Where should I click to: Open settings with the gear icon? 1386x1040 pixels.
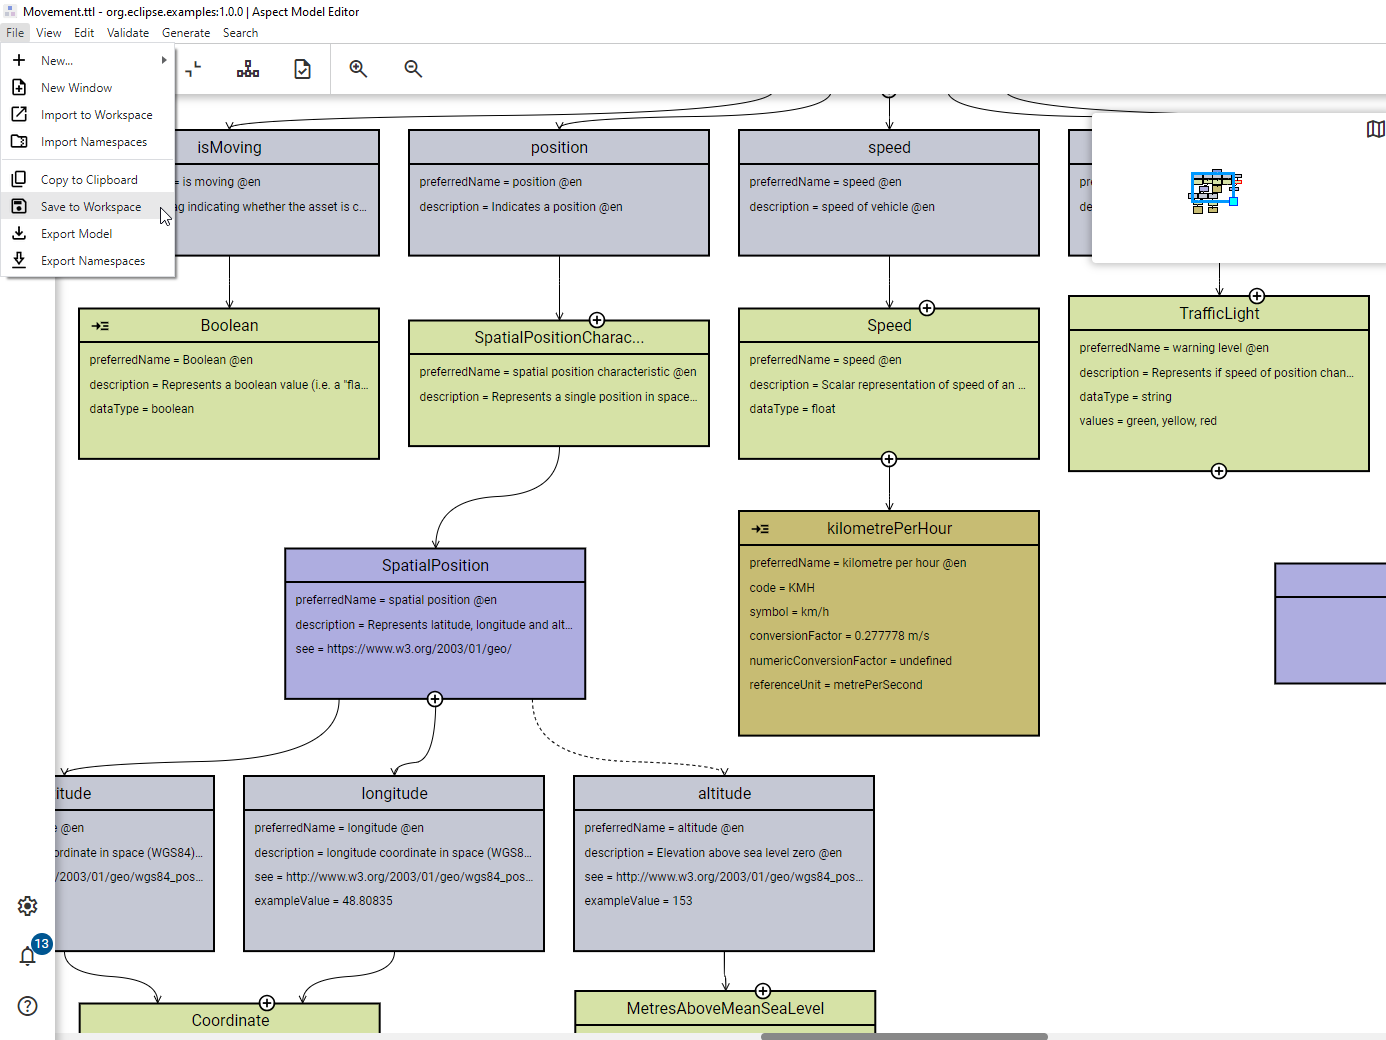(28, 906)
